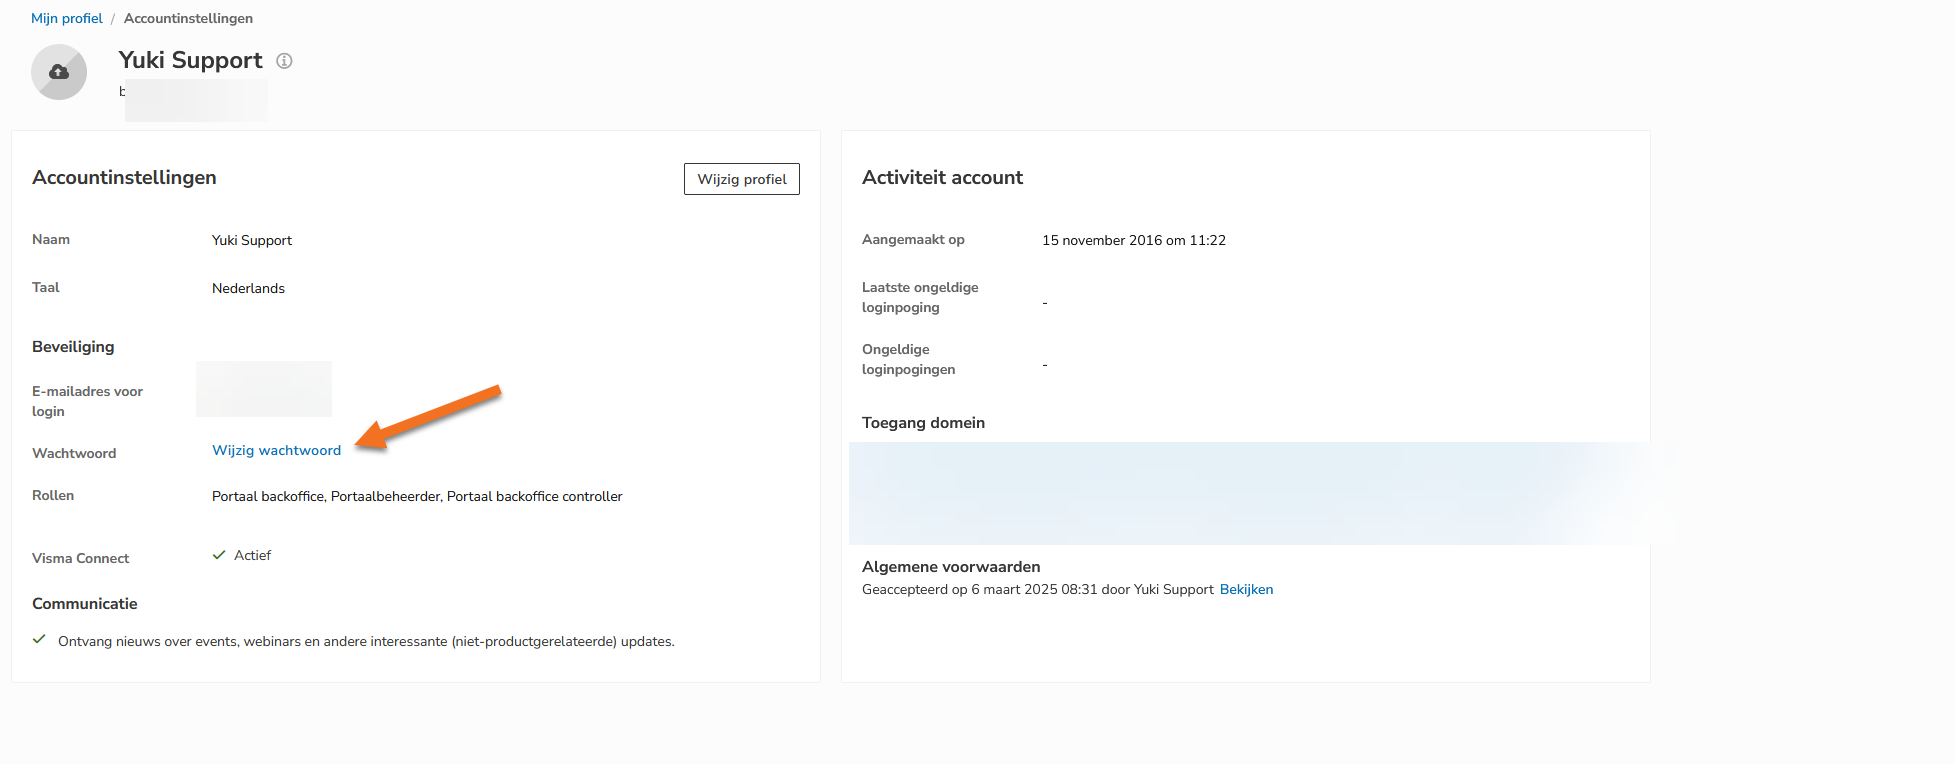
Task: Click the Wijzig profiel button
Action: (x=742, y=179)
